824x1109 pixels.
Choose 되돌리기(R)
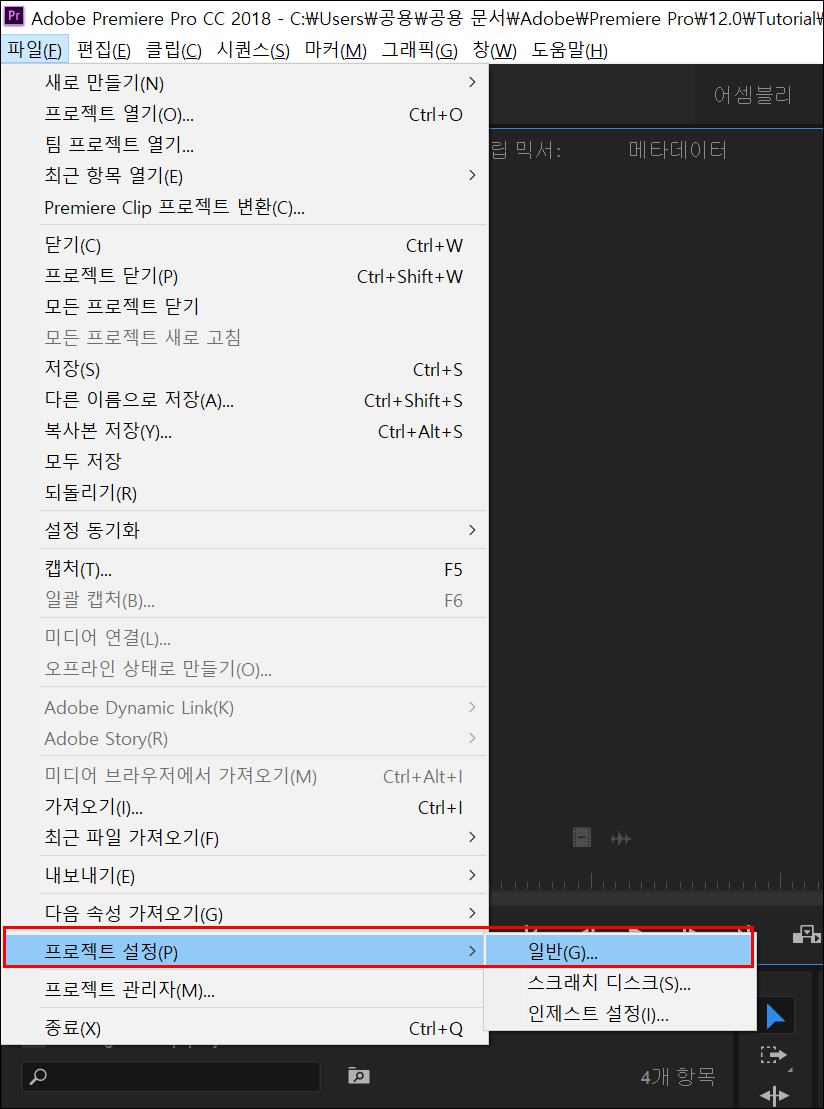click(245, 493)
